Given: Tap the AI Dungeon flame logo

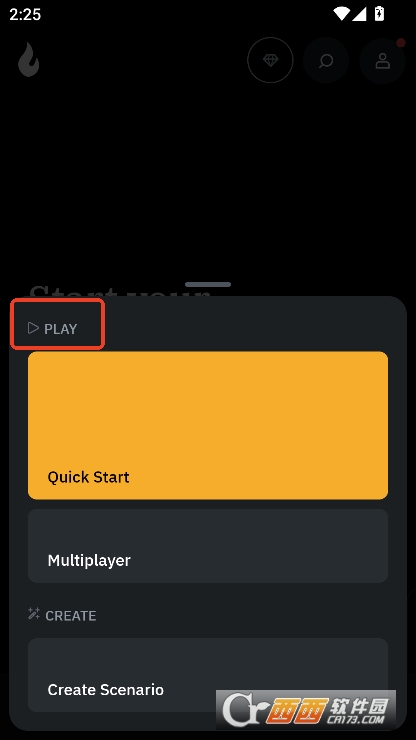Looking at the screenshot, I should tap(28, 60).
